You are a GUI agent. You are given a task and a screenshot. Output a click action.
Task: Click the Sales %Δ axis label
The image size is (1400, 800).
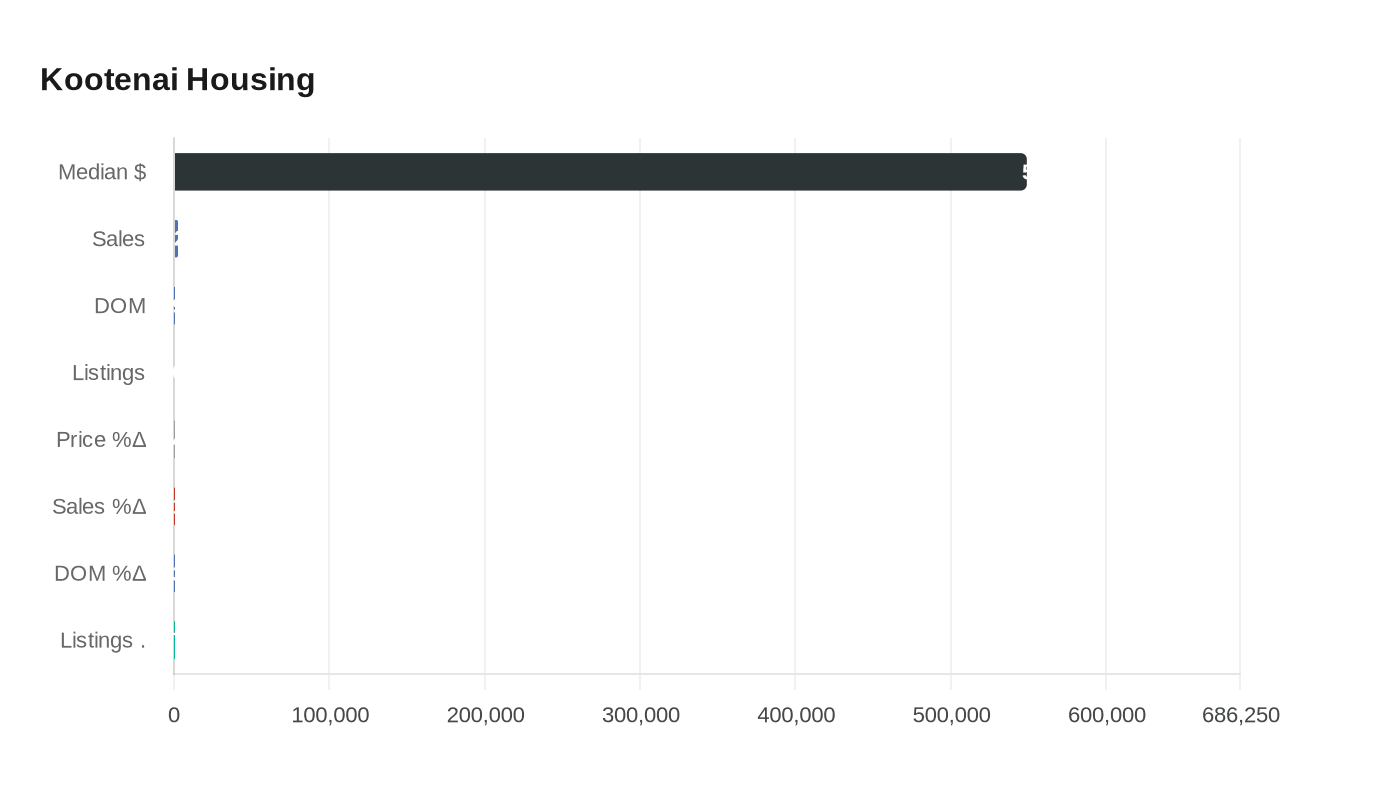tap(99, 507)
